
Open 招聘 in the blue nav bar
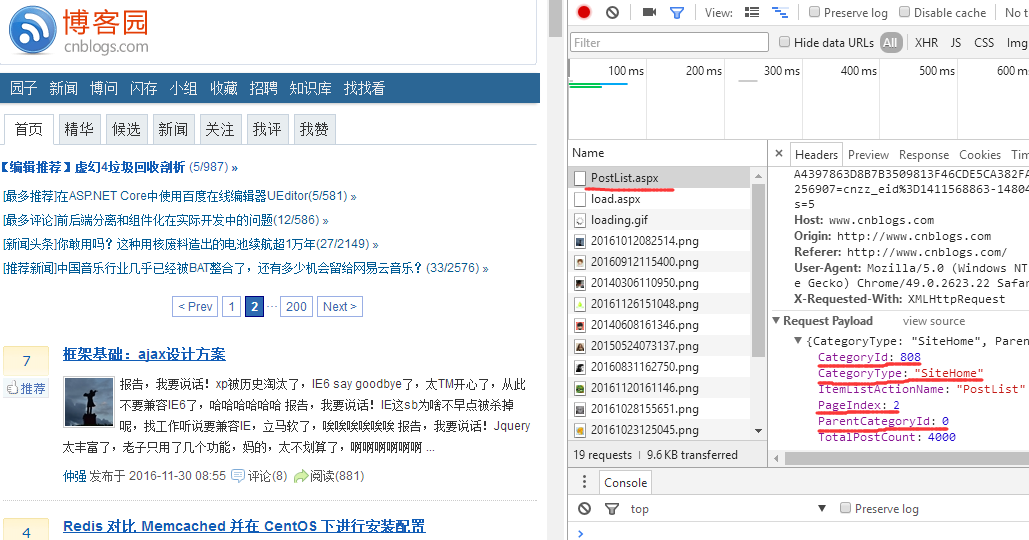tap(264, 88)
